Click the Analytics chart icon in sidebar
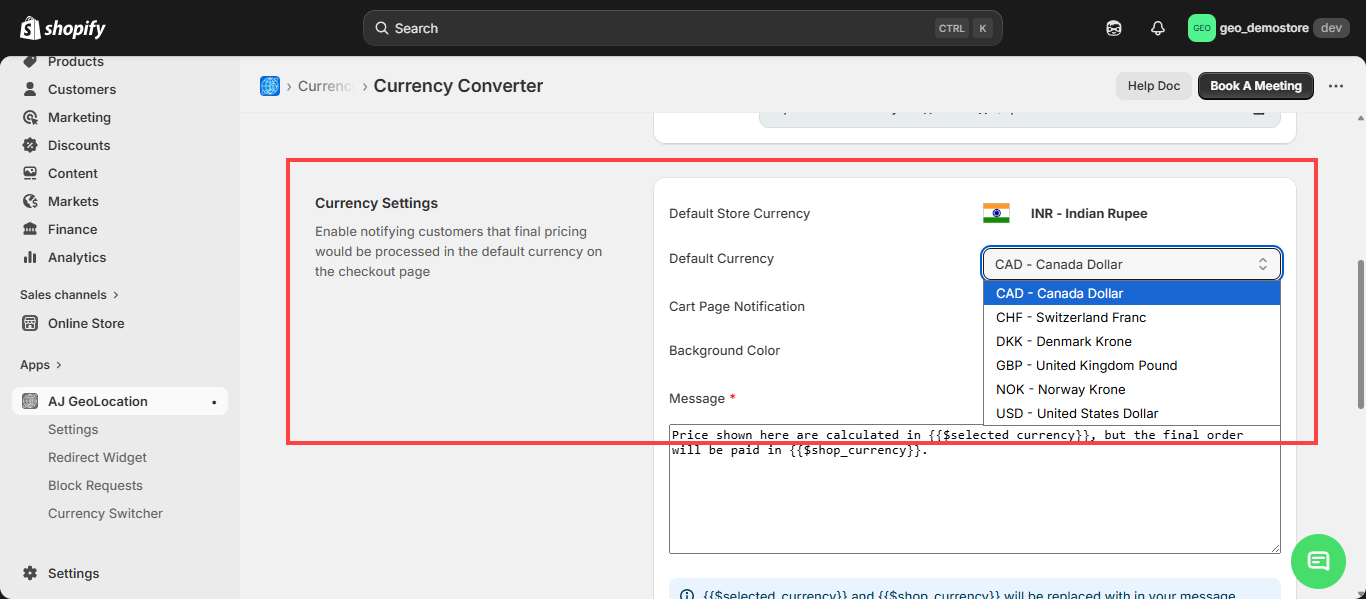 pyautogui.click(x=30, y=257)
